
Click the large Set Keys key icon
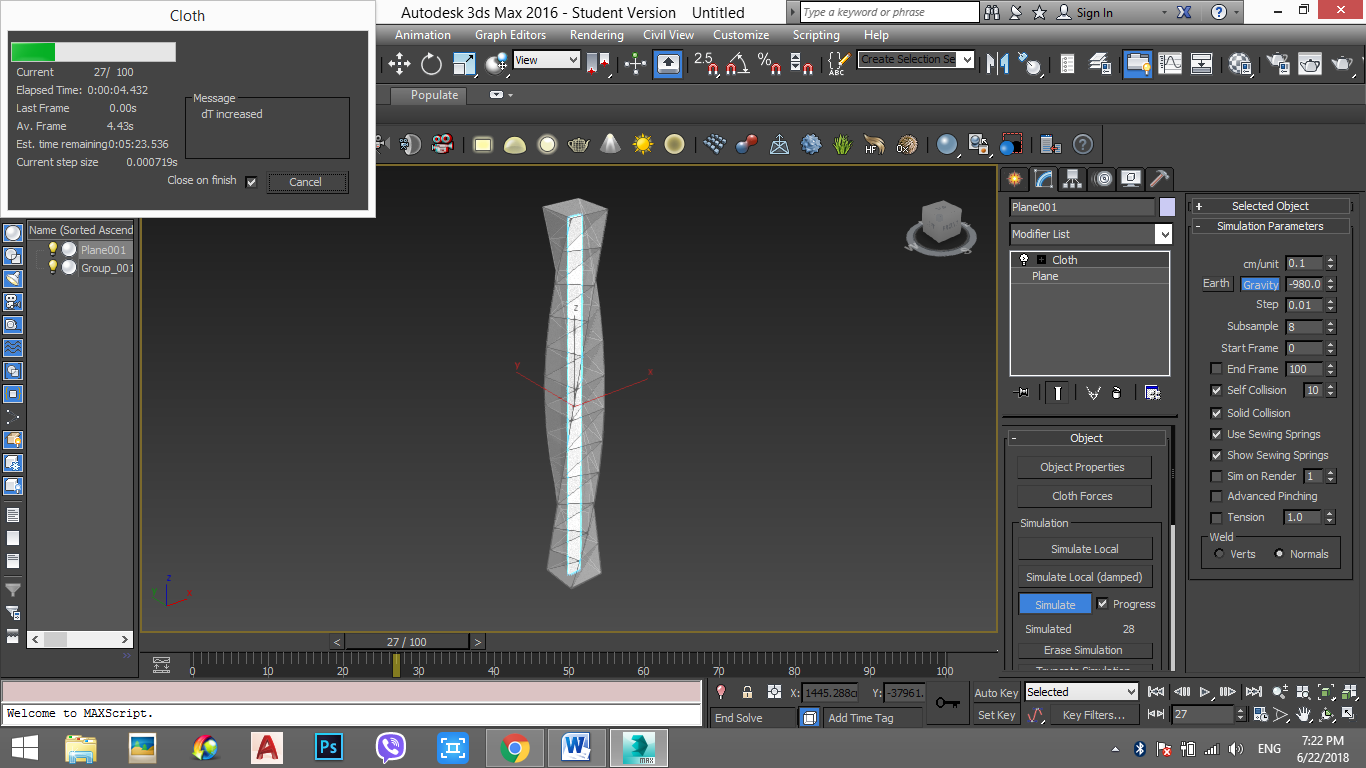pos(947,703)
